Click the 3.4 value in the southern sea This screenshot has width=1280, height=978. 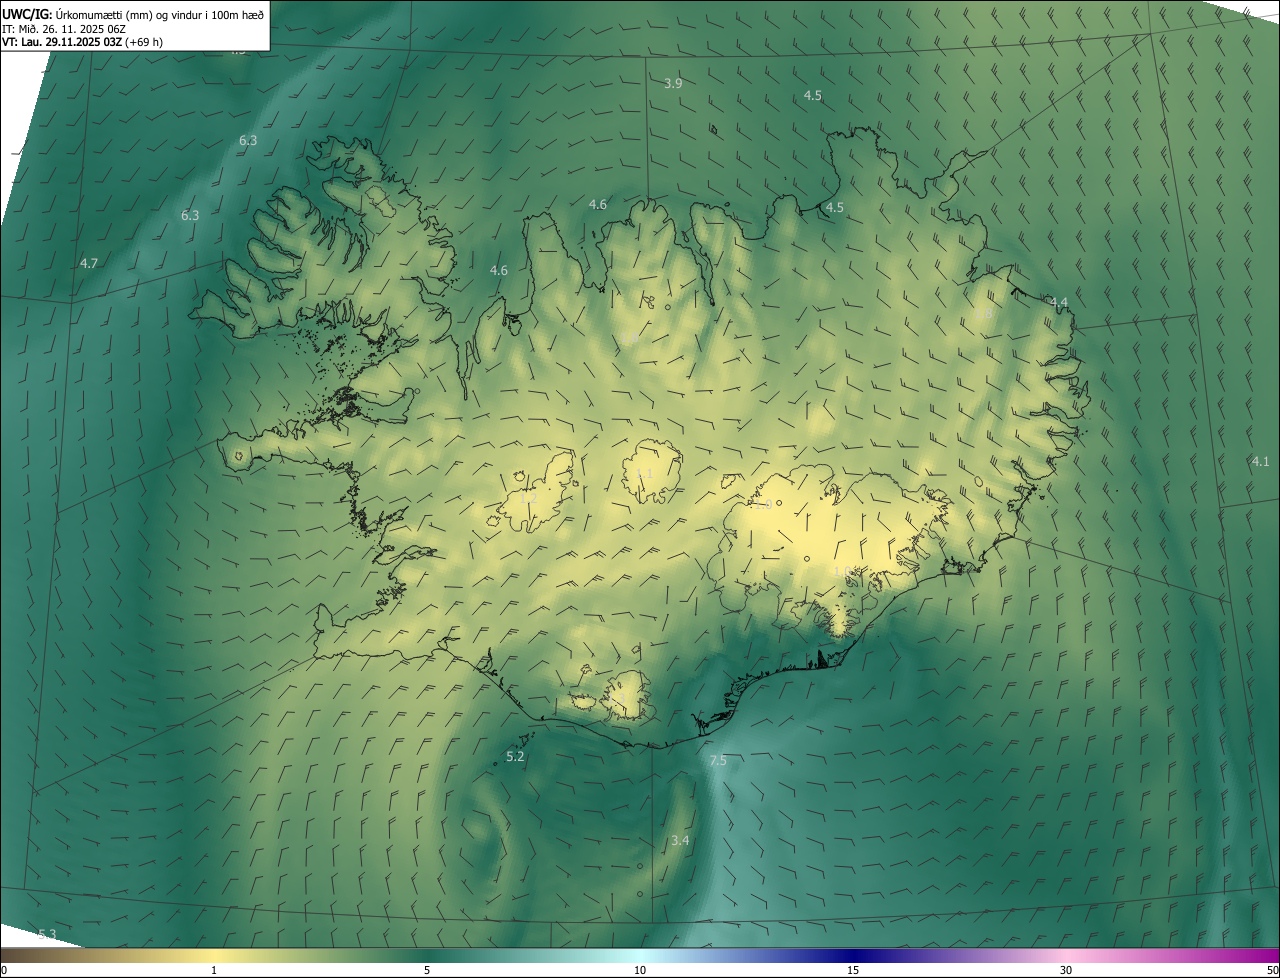(x=680, y=840)
